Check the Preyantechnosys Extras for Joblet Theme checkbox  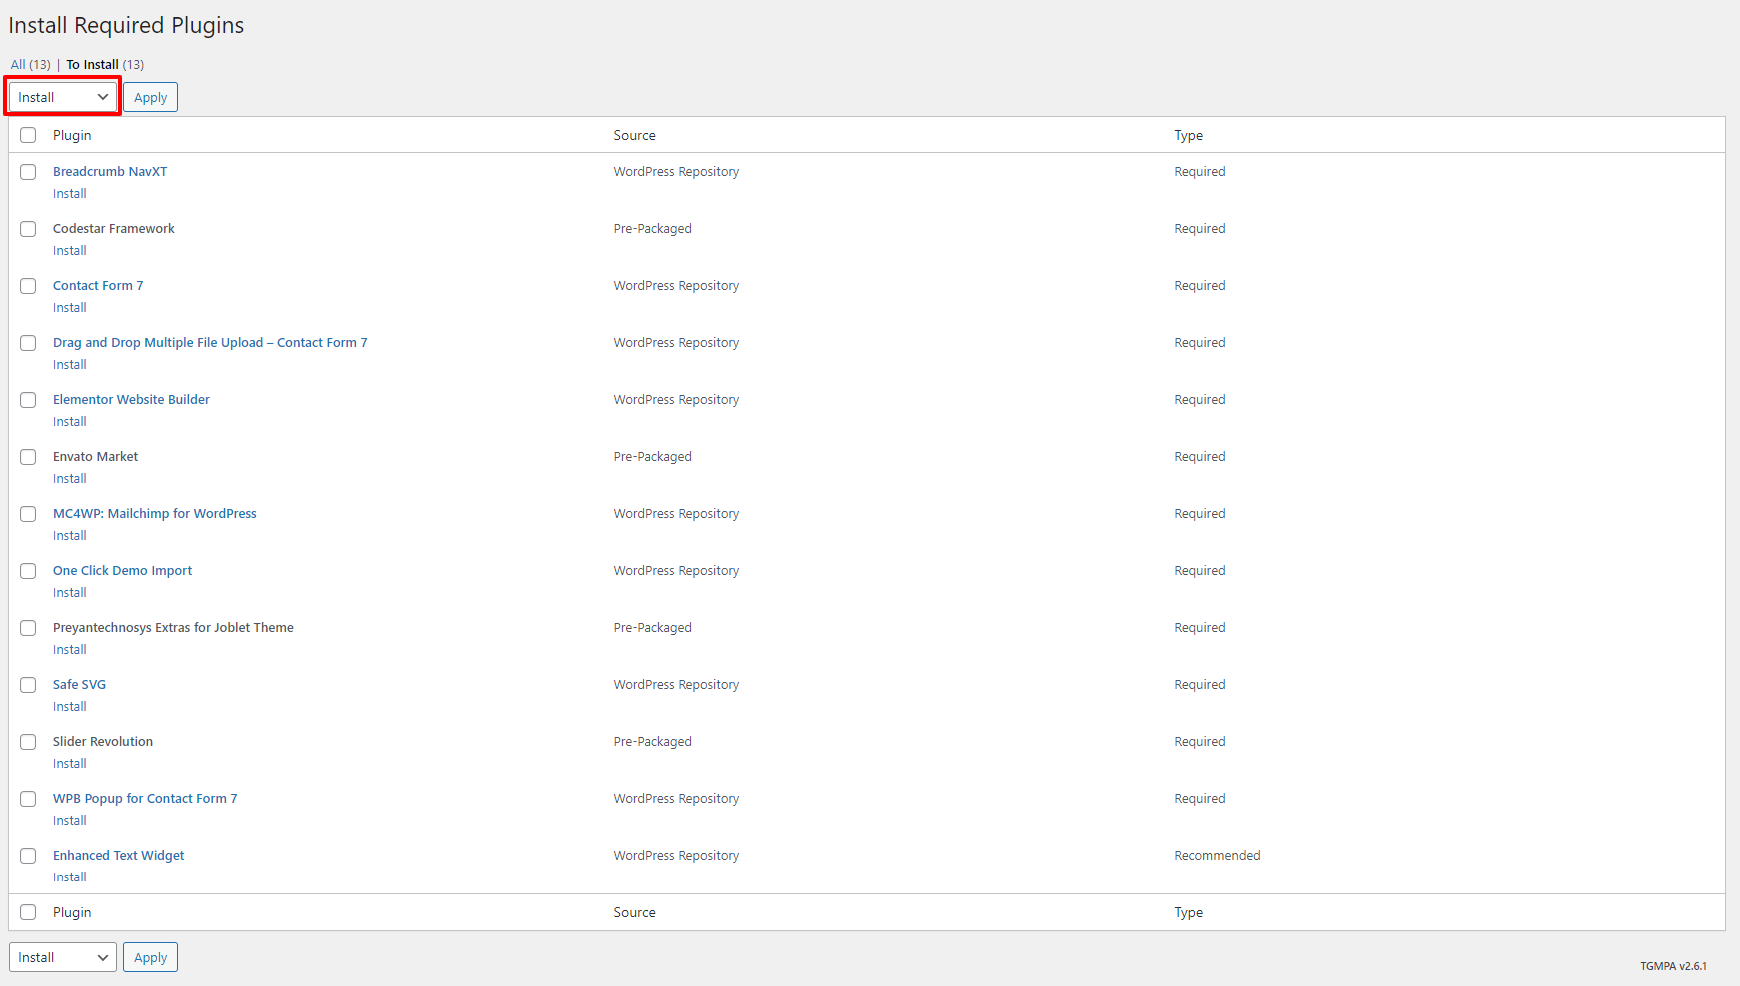[x=28, y=628]
